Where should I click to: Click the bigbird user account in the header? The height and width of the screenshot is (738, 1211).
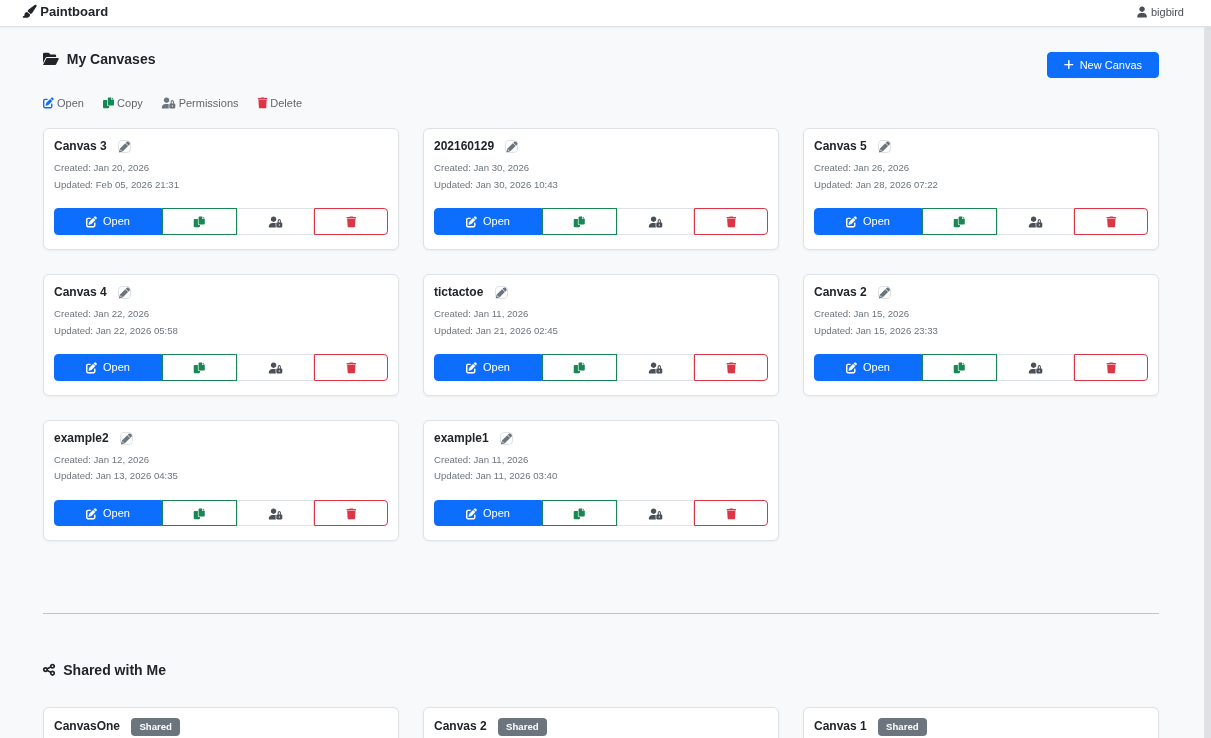(x=1159, y=12)
